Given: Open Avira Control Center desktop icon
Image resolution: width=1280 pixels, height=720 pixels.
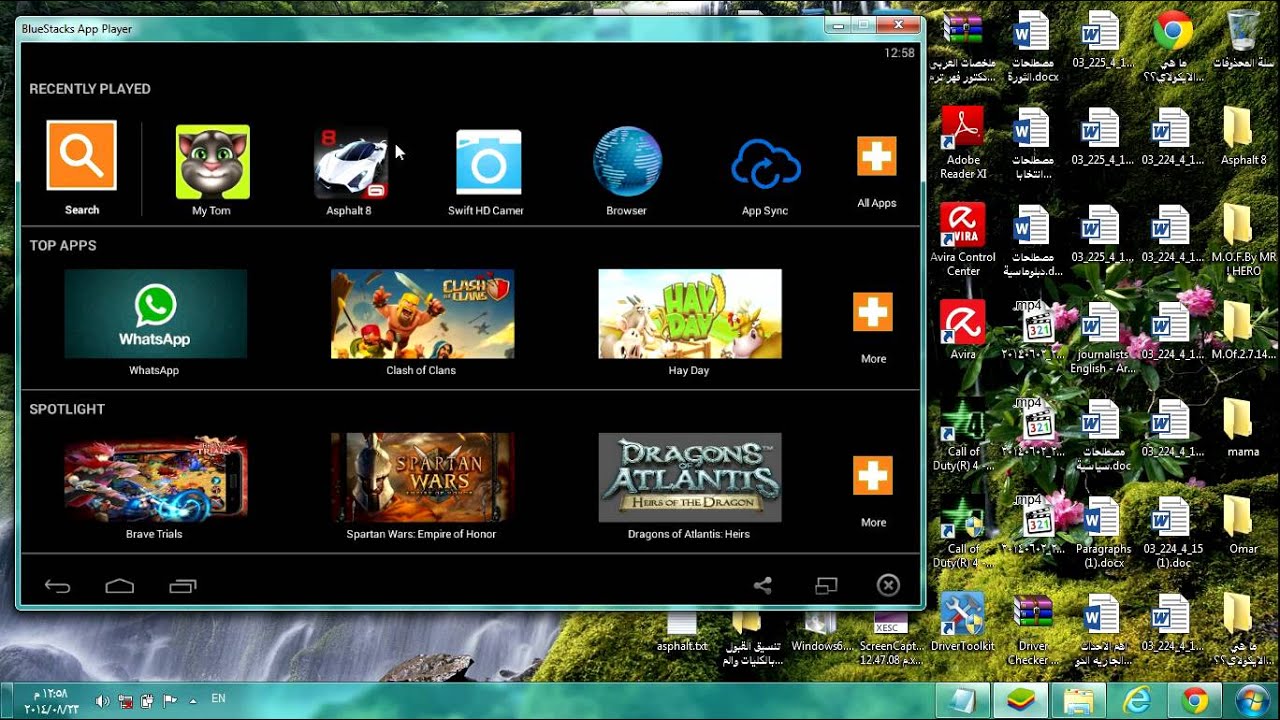Looking at the screenshot, I should click(963, 240).
